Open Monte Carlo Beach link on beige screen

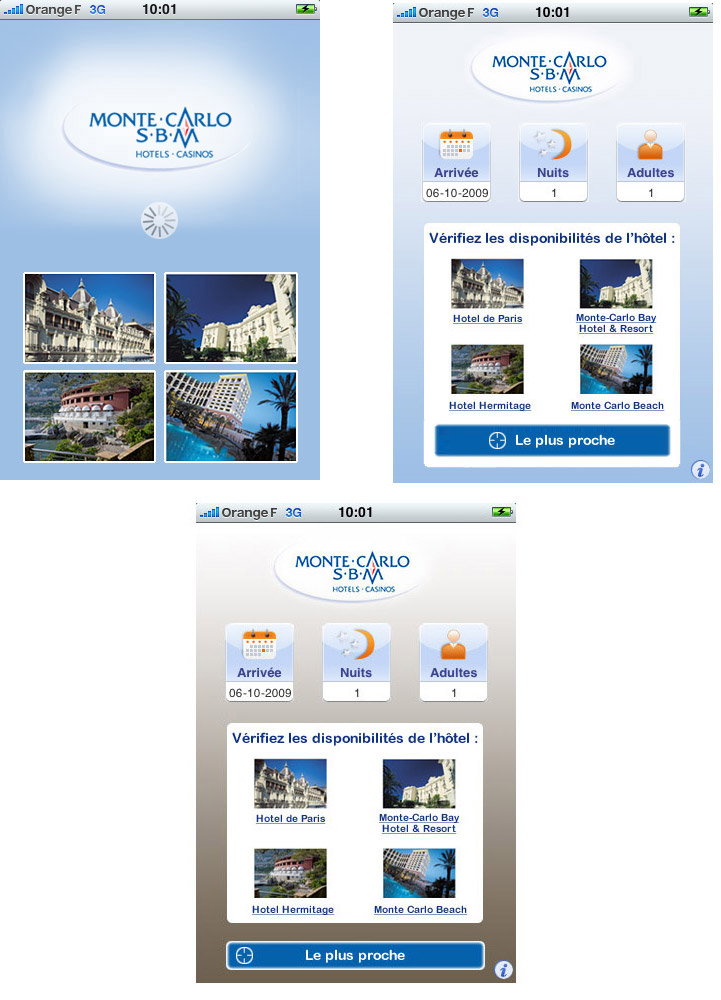click(x=420, y=910)
